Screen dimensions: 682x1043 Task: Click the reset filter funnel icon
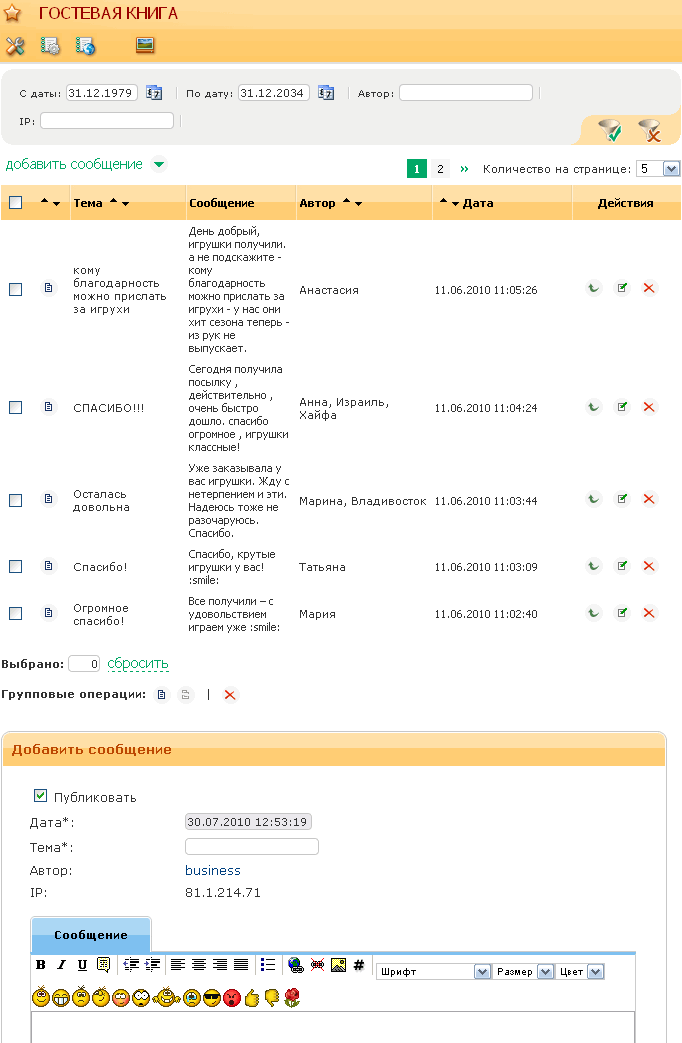649,130
